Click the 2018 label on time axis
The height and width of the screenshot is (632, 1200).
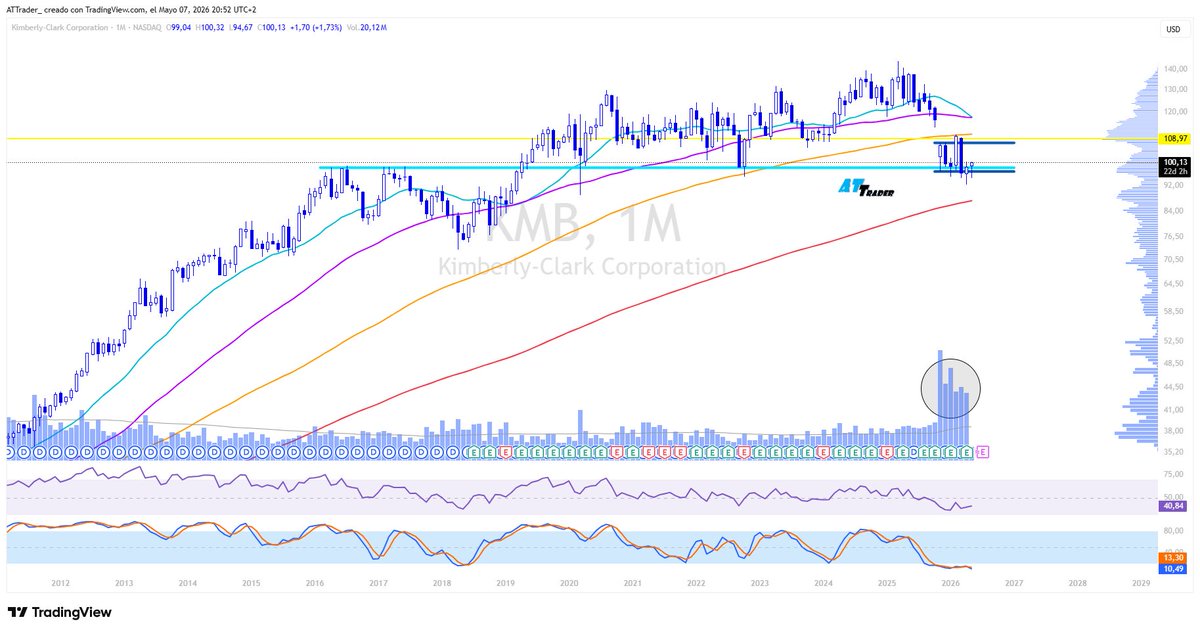coord(442,582)
